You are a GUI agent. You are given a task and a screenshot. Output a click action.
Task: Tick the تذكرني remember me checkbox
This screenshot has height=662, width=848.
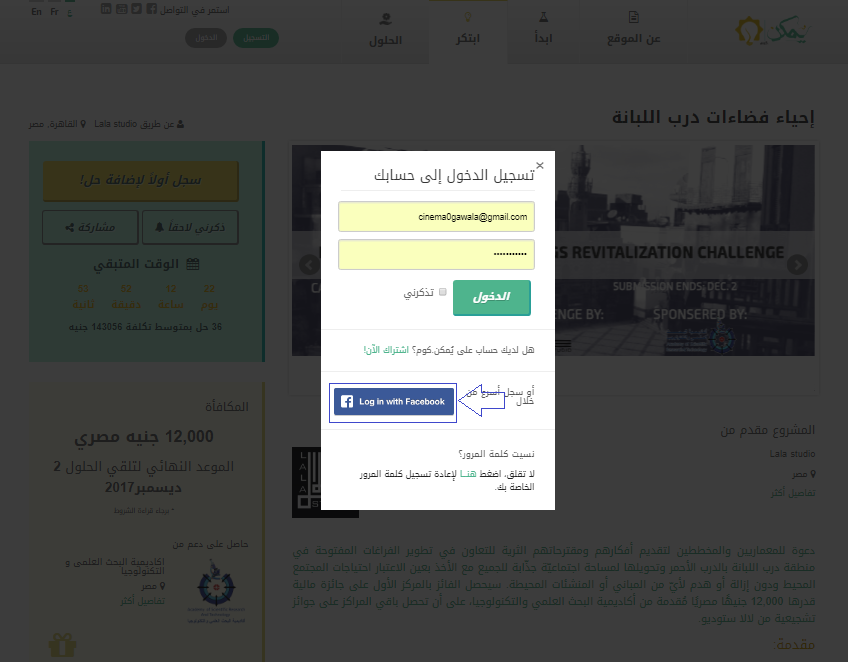pyautogui.click(x=442, y=293)
